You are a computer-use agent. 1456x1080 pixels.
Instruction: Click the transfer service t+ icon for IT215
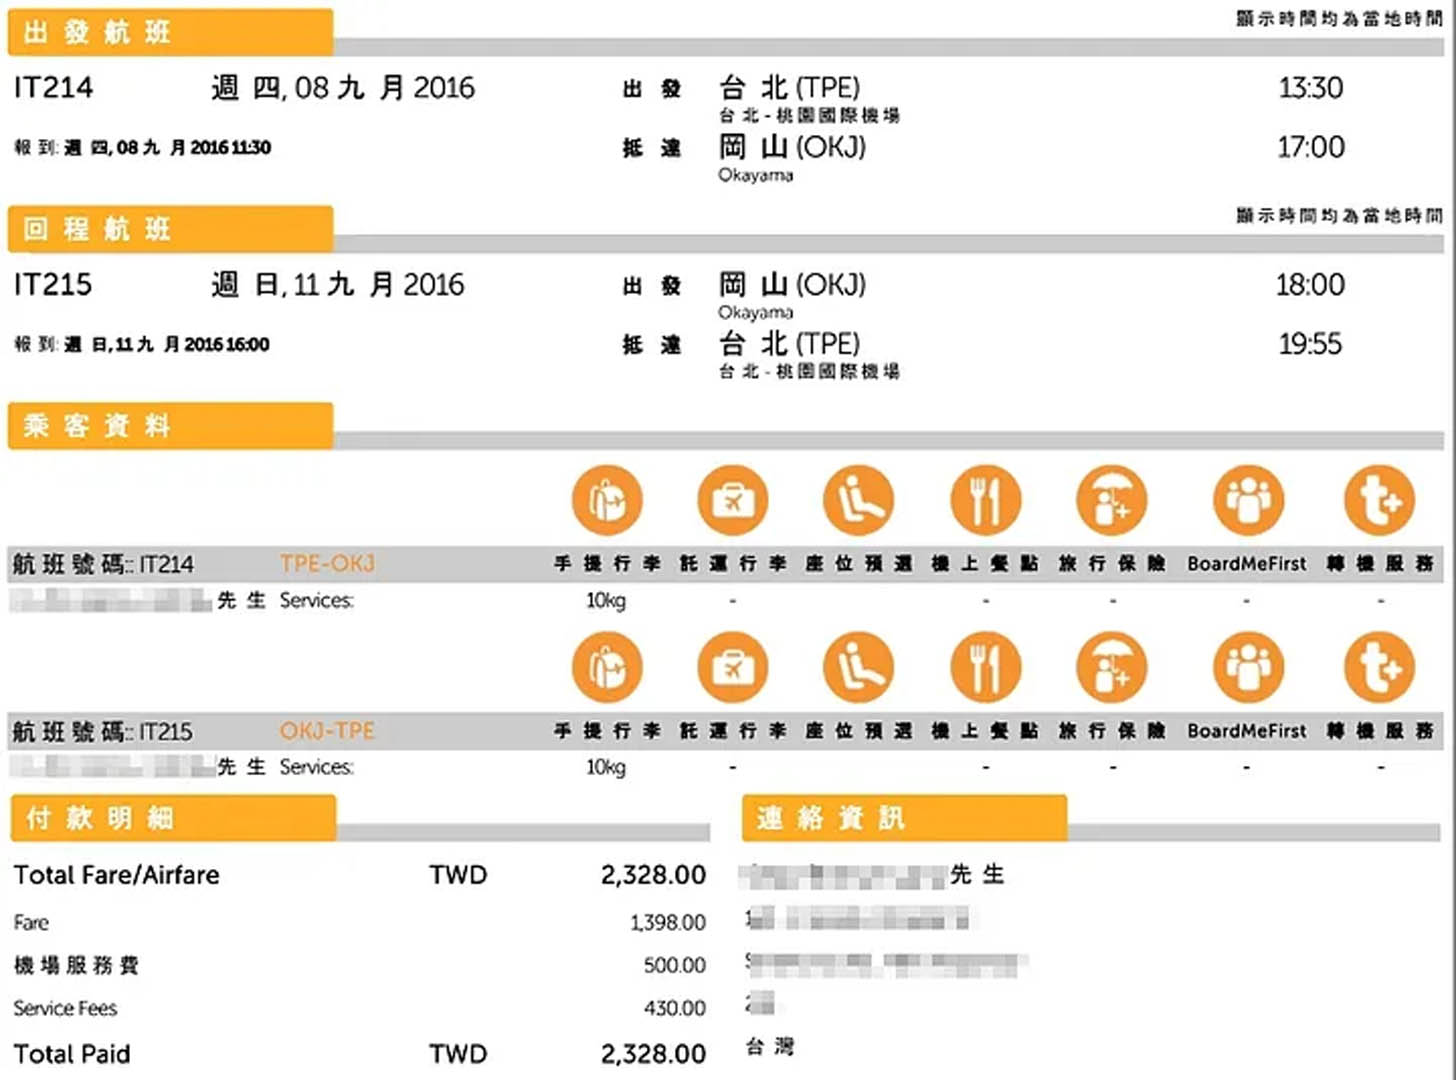click(1380, 667)
